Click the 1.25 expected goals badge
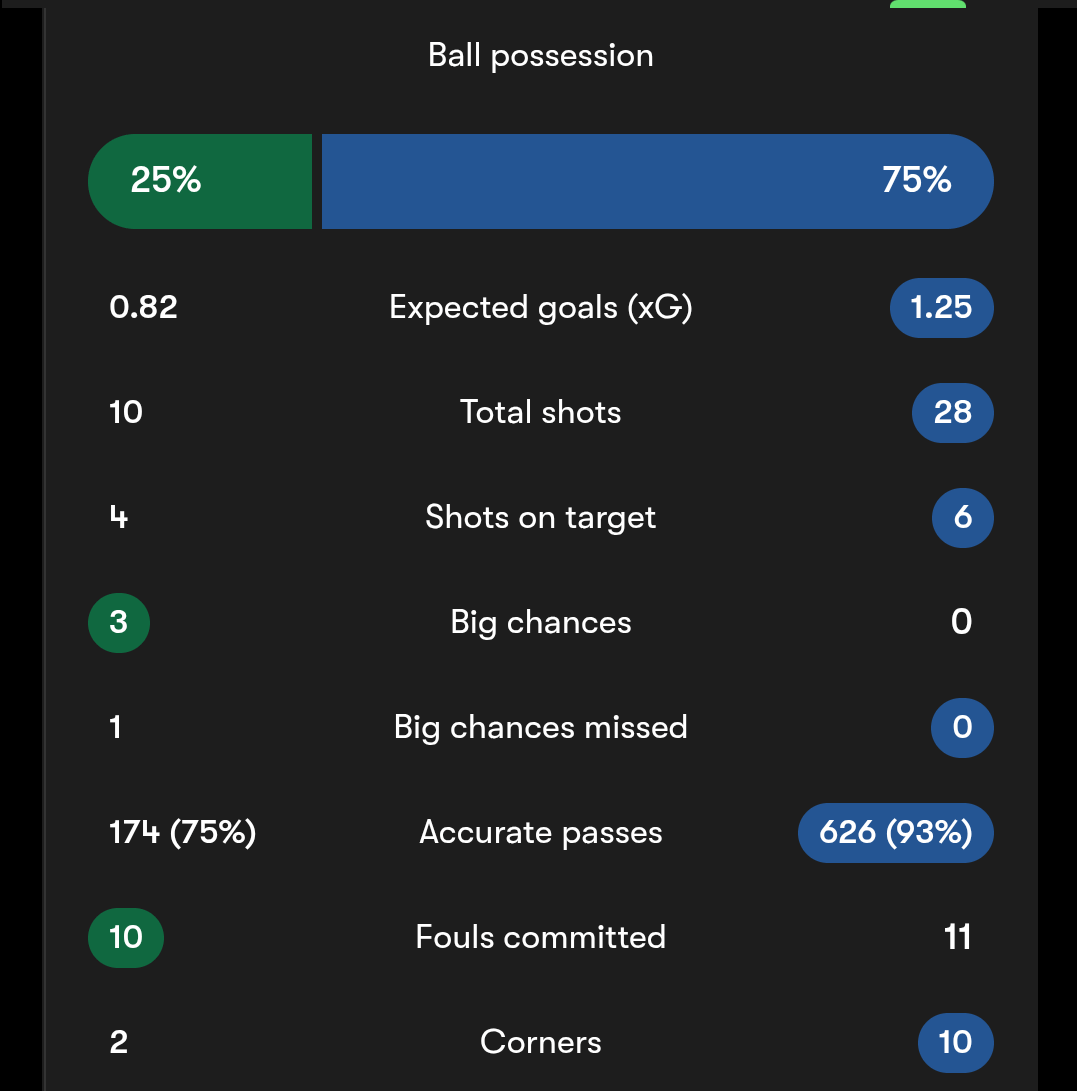1077x1091 pixels. (x=941, y=307)
